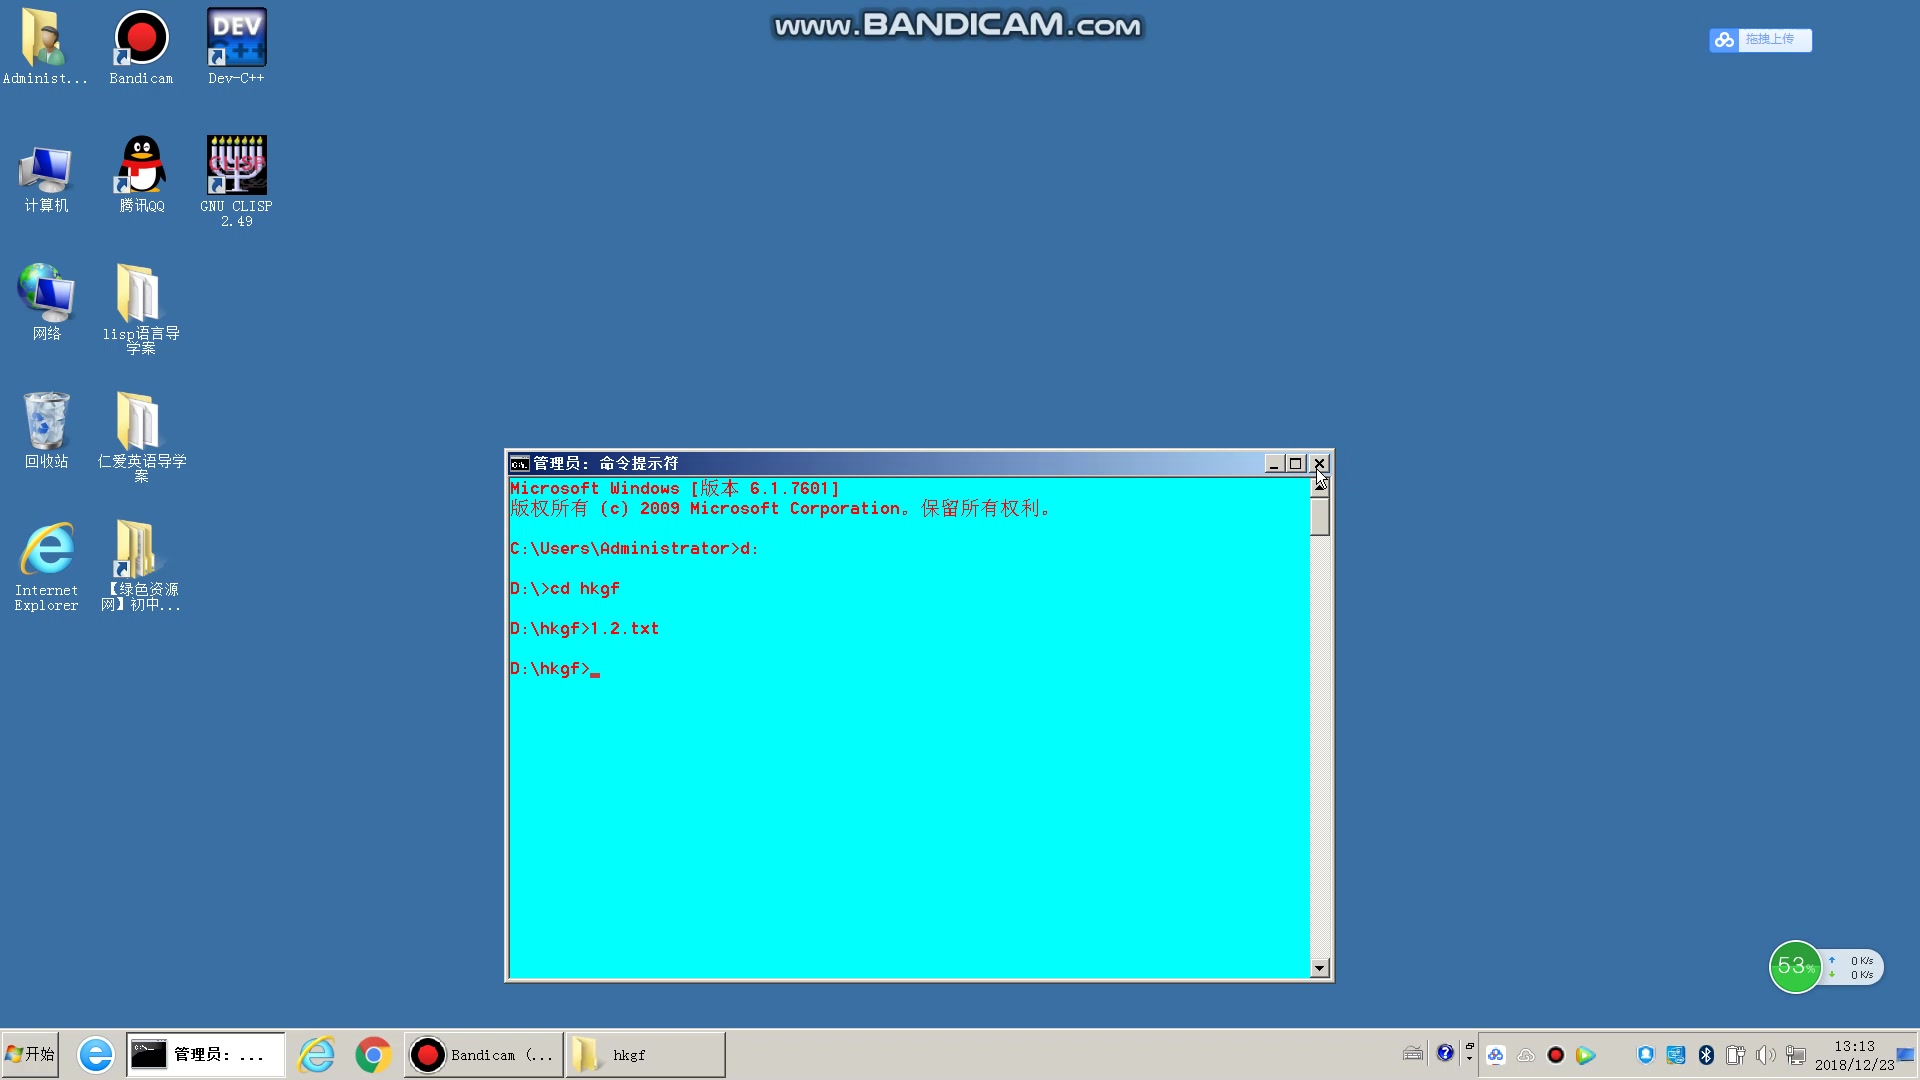Open the clock showing 13:13

1854,1055
